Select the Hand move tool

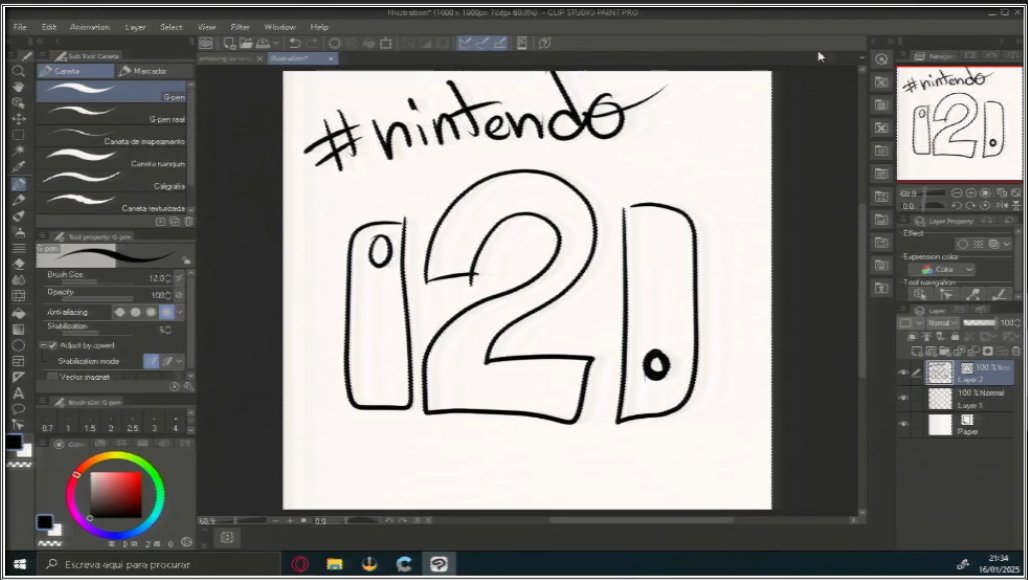[18, 87]
